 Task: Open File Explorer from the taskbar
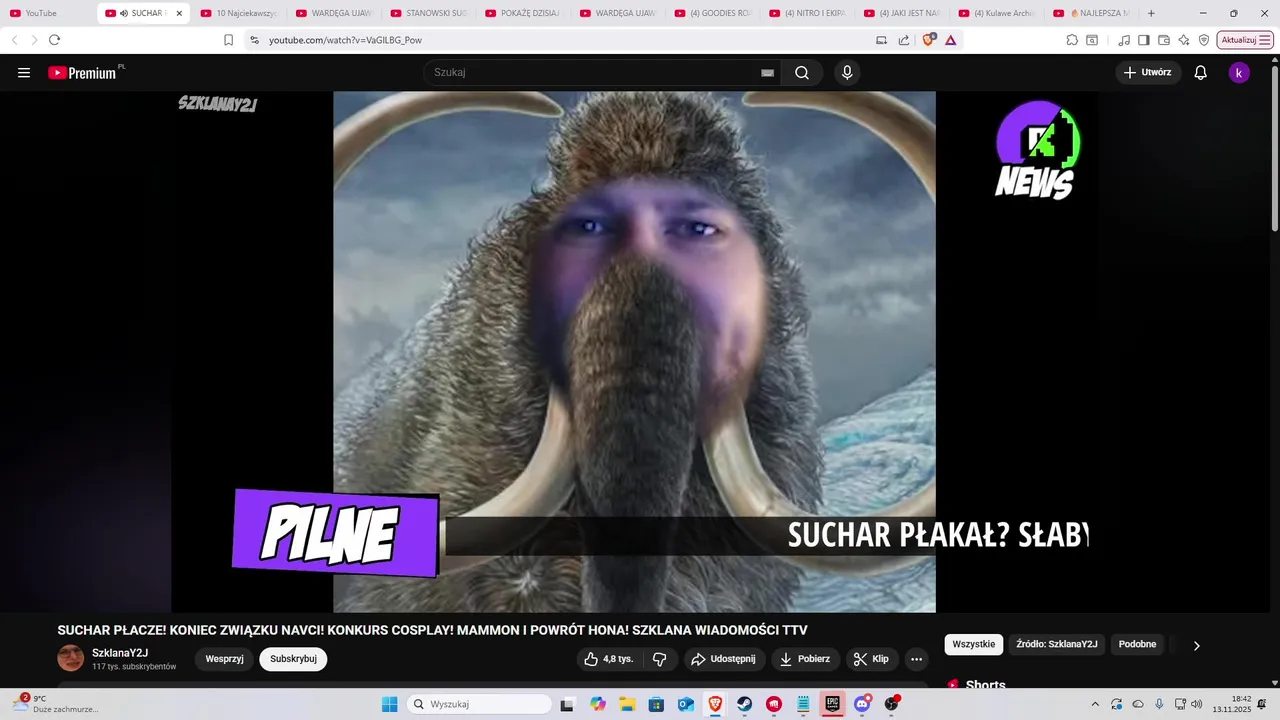(627, 704)
